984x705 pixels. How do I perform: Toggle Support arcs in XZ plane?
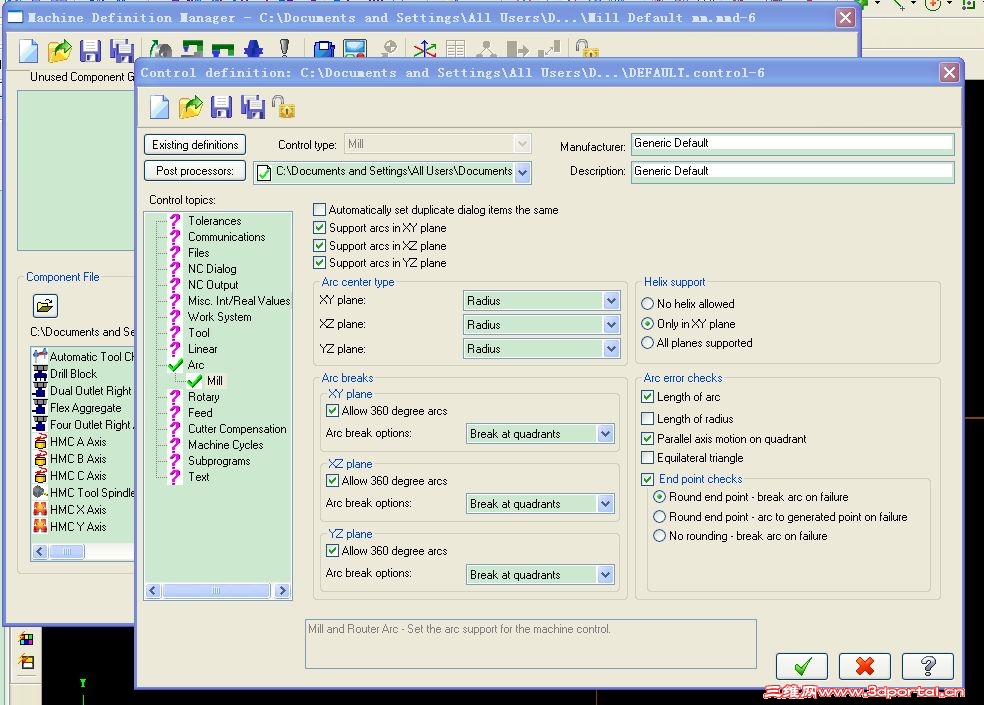pos(319,245)
